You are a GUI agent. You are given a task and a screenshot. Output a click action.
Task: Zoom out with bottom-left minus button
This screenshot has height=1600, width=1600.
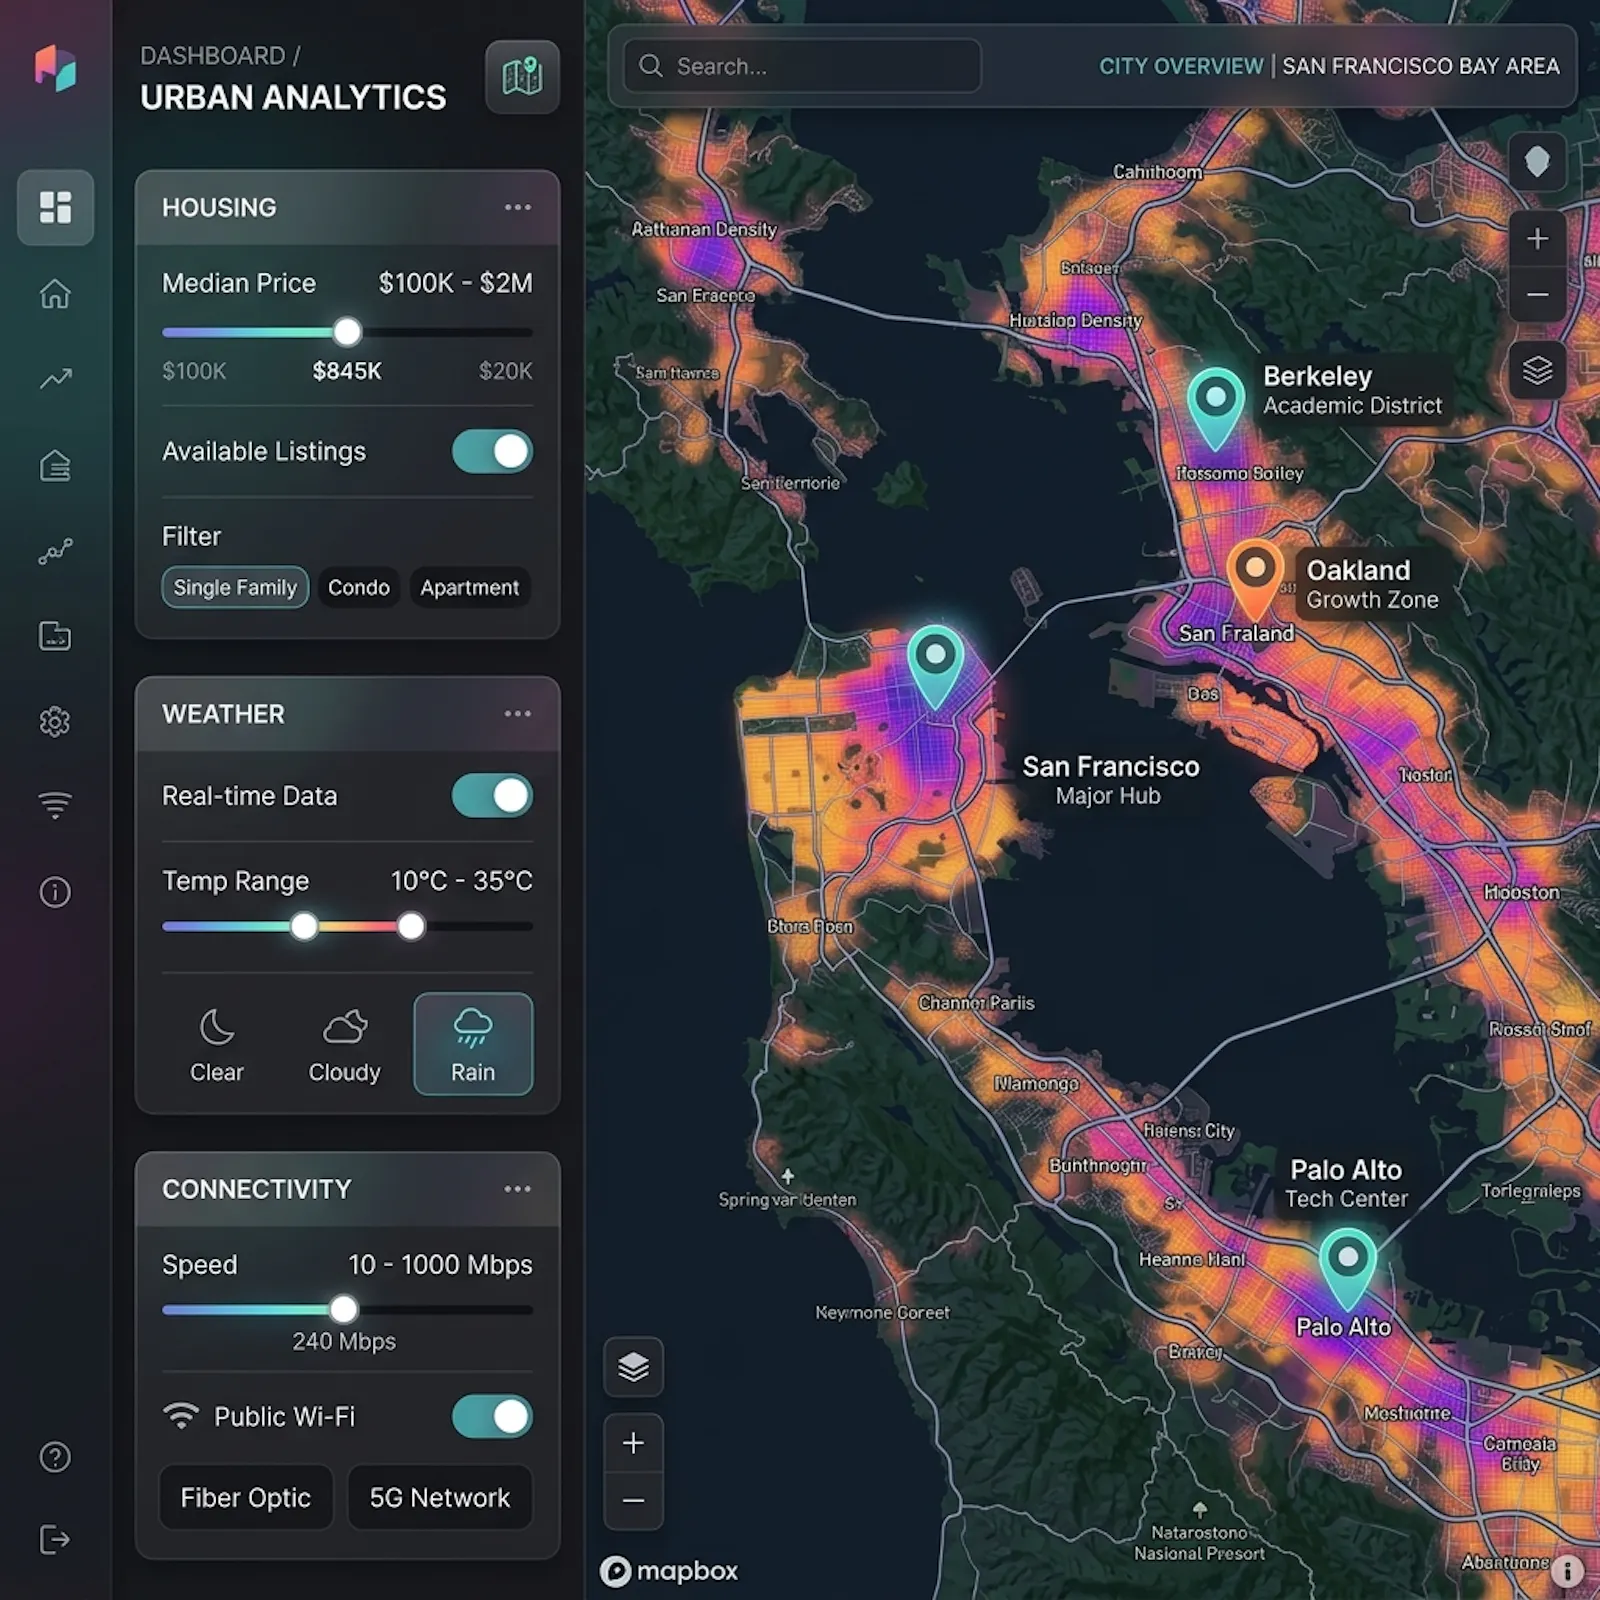633,1500
